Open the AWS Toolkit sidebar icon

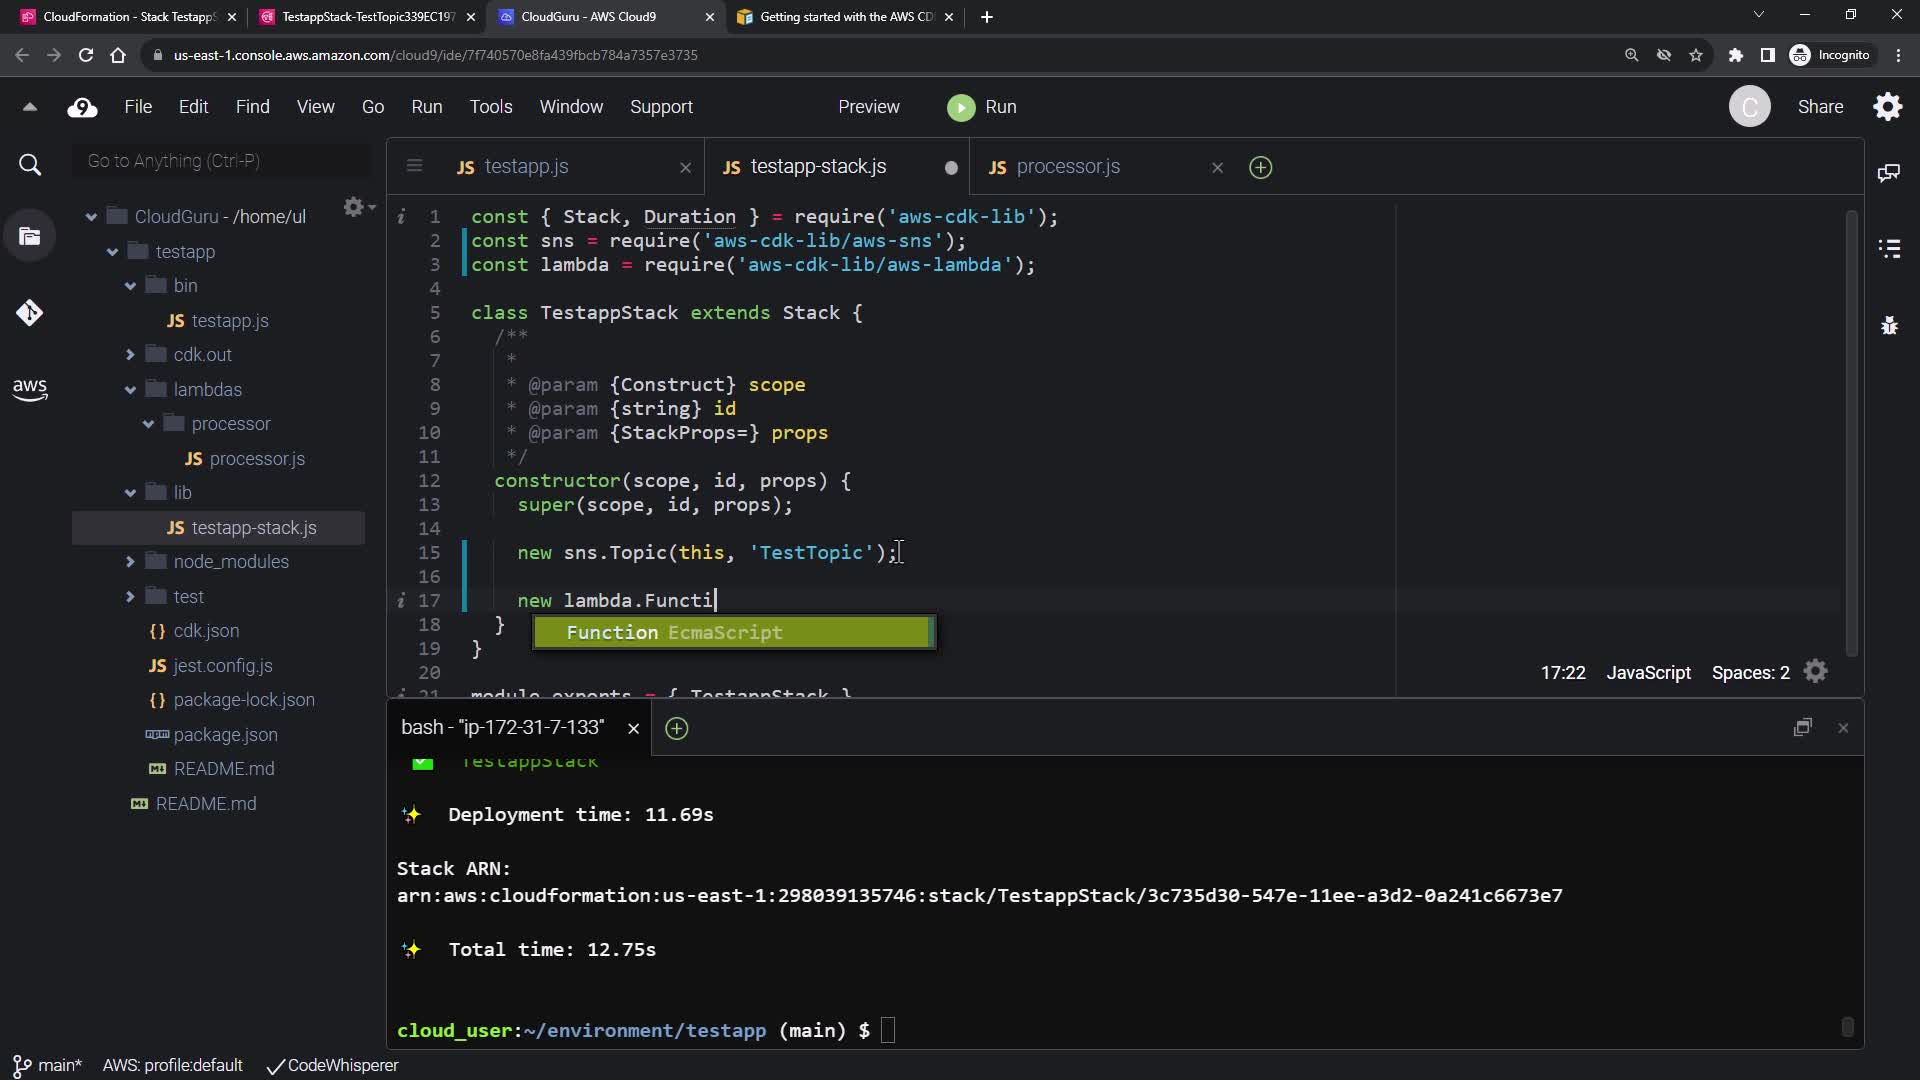[29, 389]
